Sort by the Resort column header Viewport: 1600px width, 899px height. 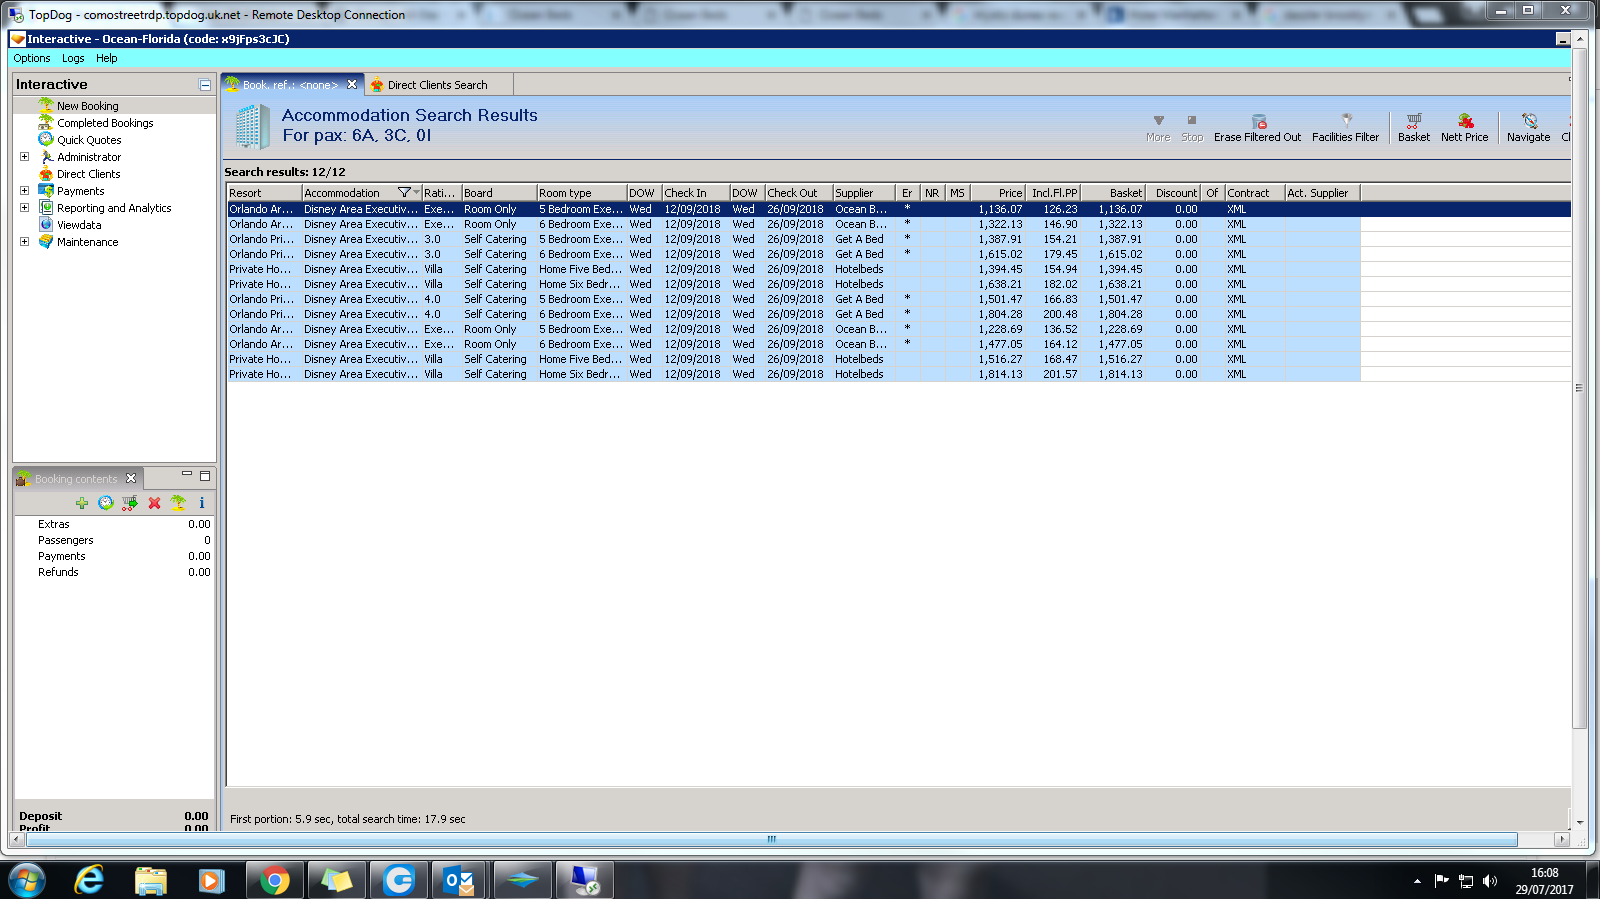[264, 193]
